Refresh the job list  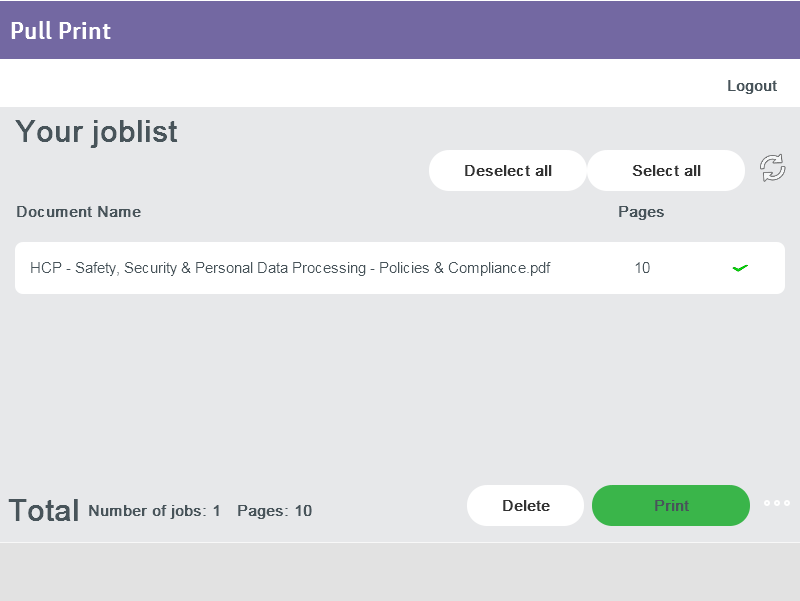pos(772,168)
